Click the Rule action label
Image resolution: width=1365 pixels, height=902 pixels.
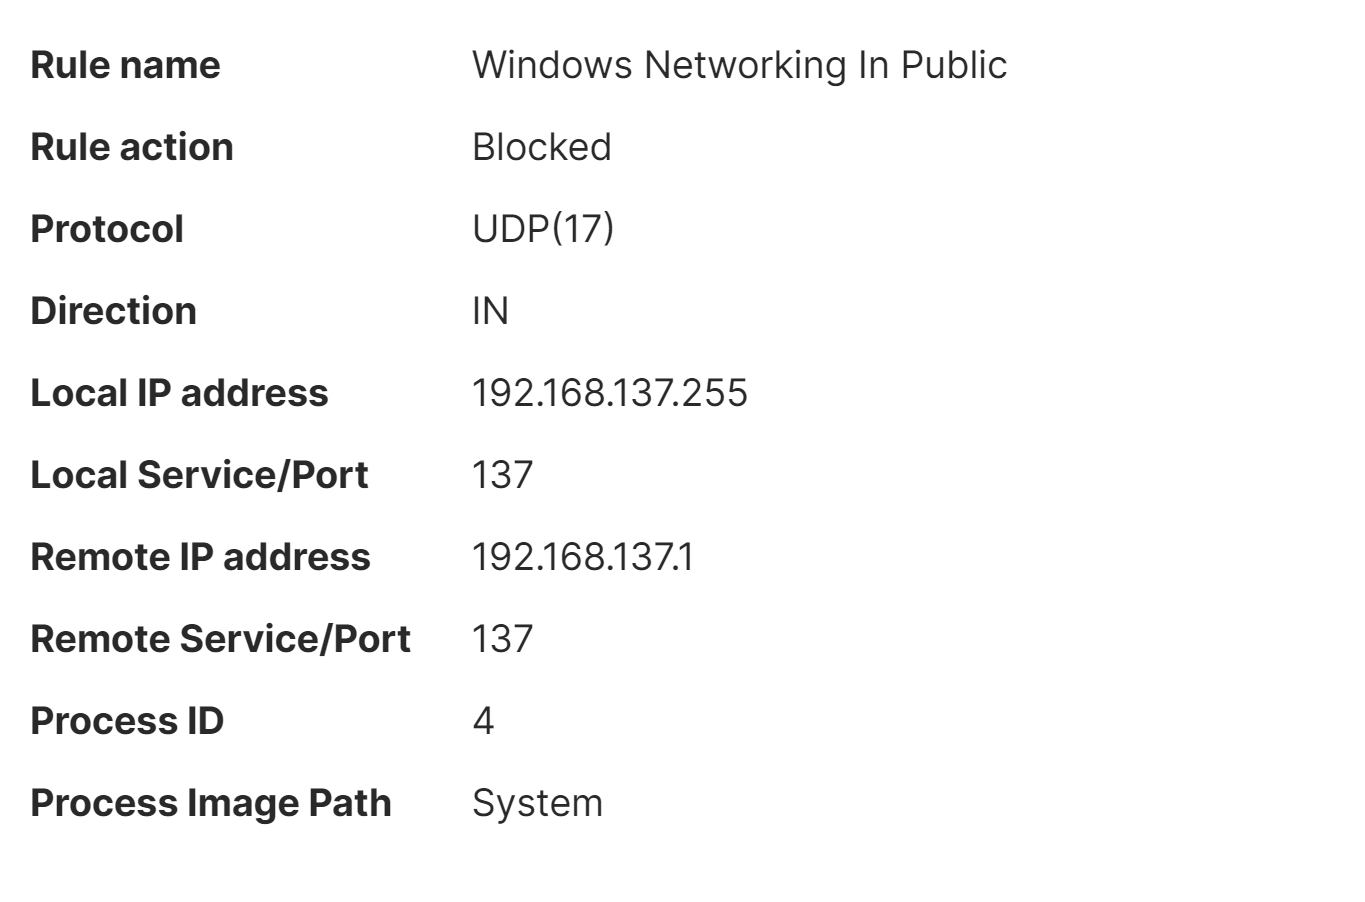(132, 147)
